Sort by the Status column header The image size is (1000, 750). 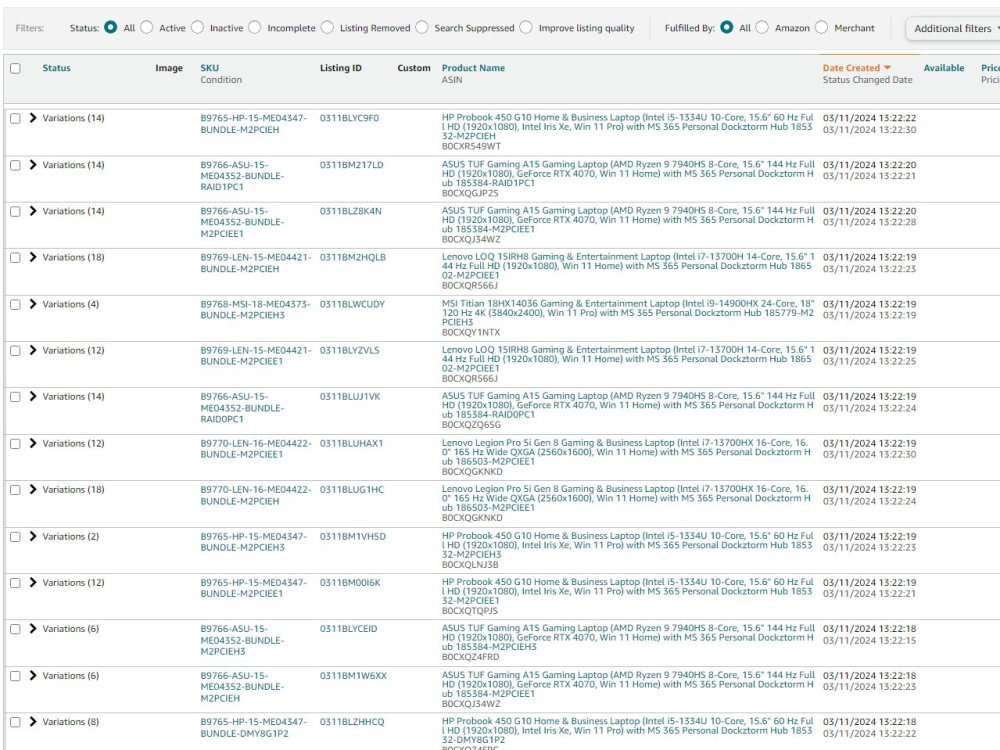(57, 68)
